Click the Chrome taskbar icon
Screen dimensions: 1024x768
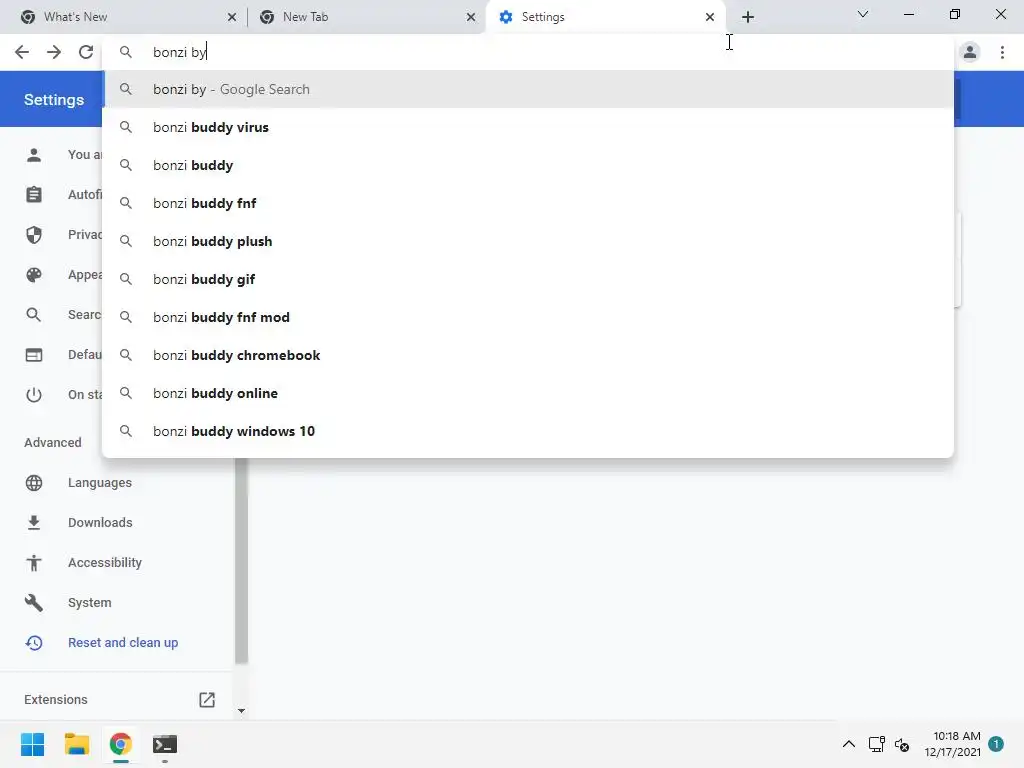(121, 744)
